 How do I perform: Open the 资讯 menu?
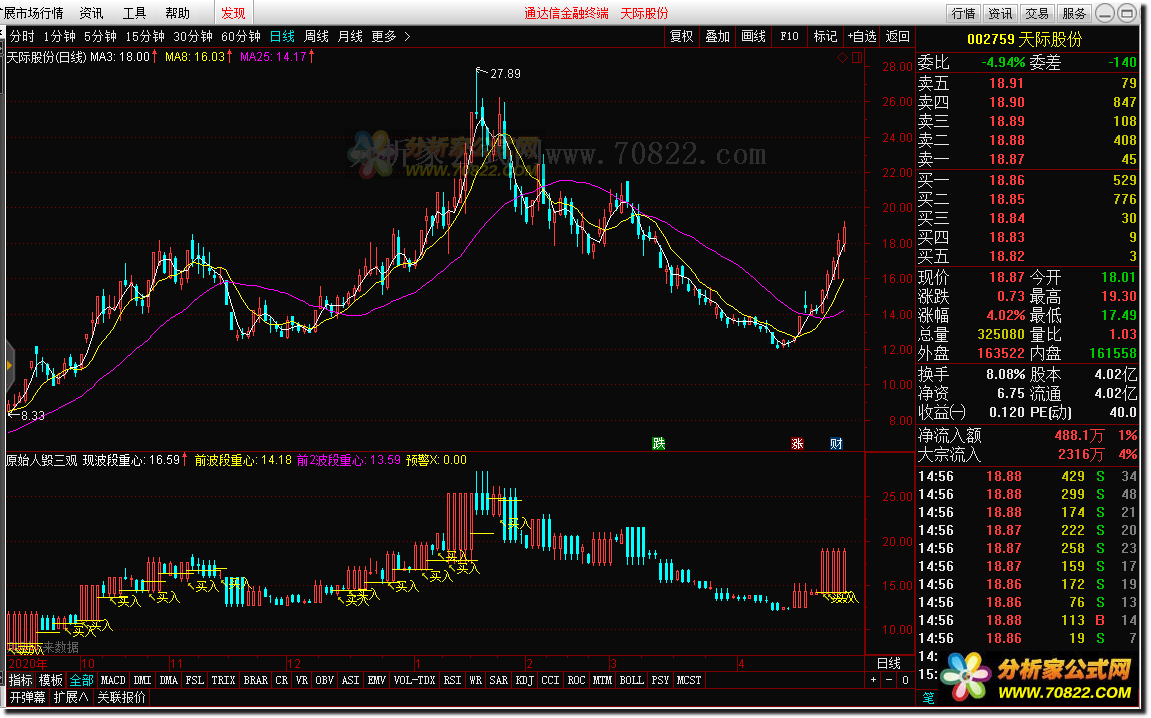92,13
